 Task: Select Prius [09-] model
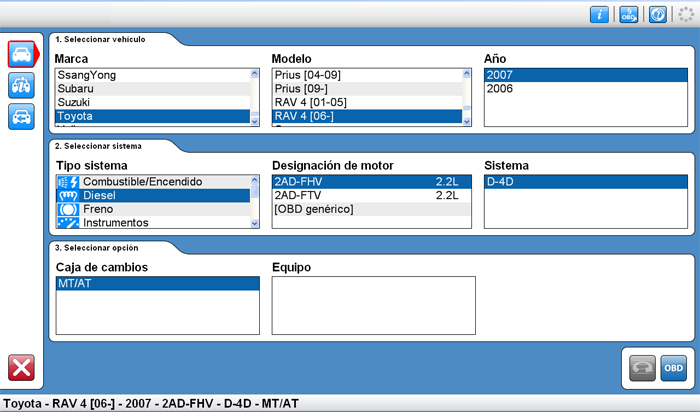click(367, 88)
